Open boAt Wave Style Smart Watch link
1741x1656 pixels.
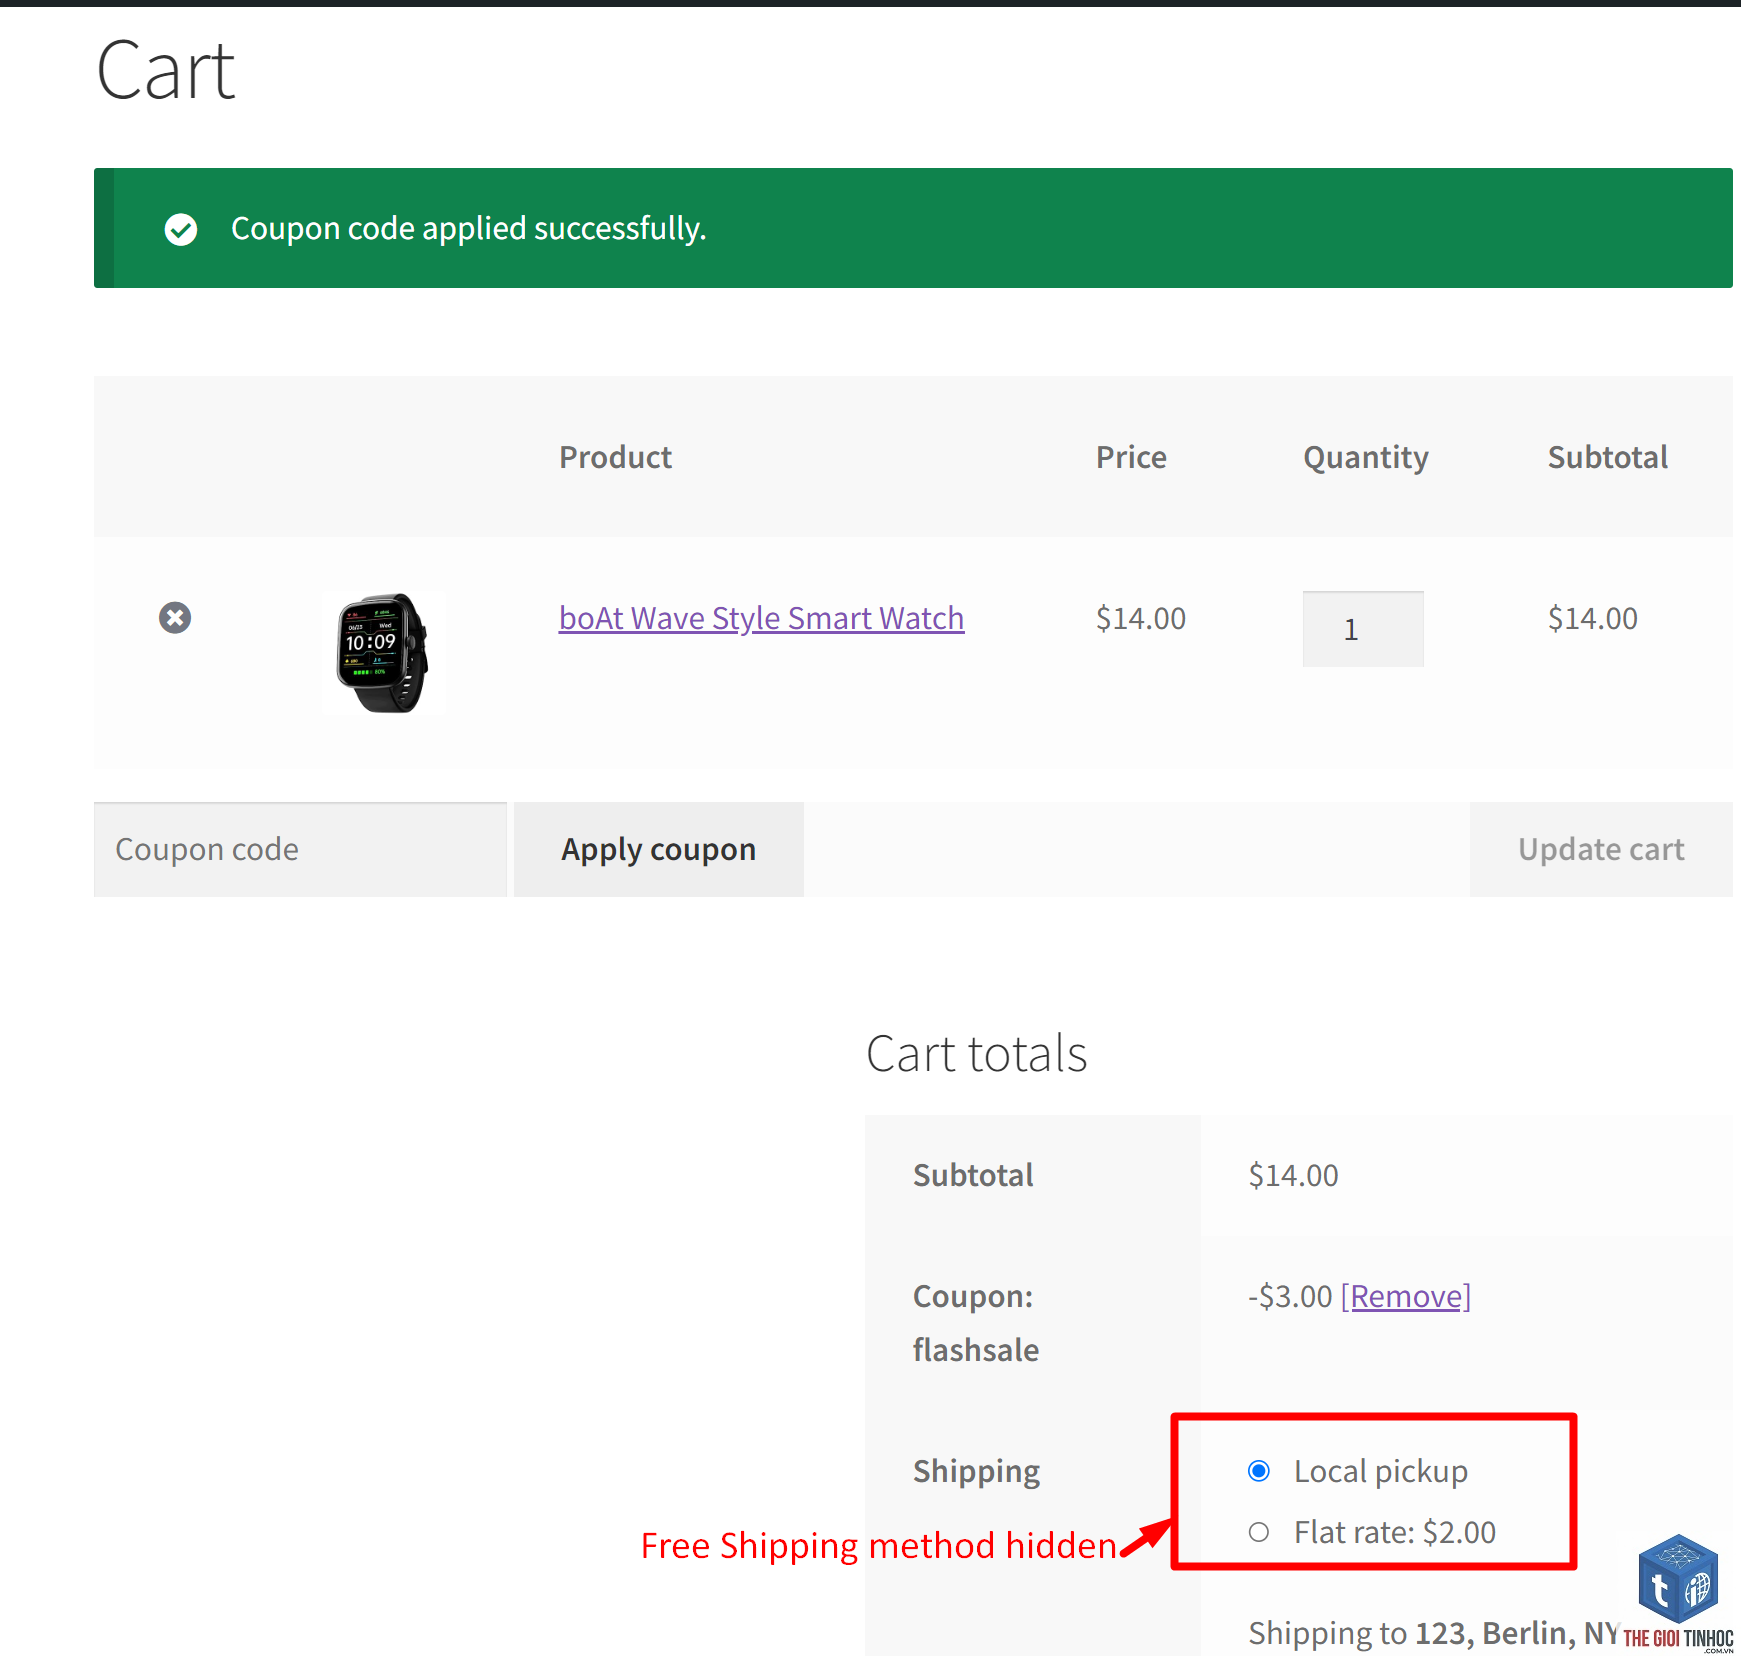pos(761,618)
